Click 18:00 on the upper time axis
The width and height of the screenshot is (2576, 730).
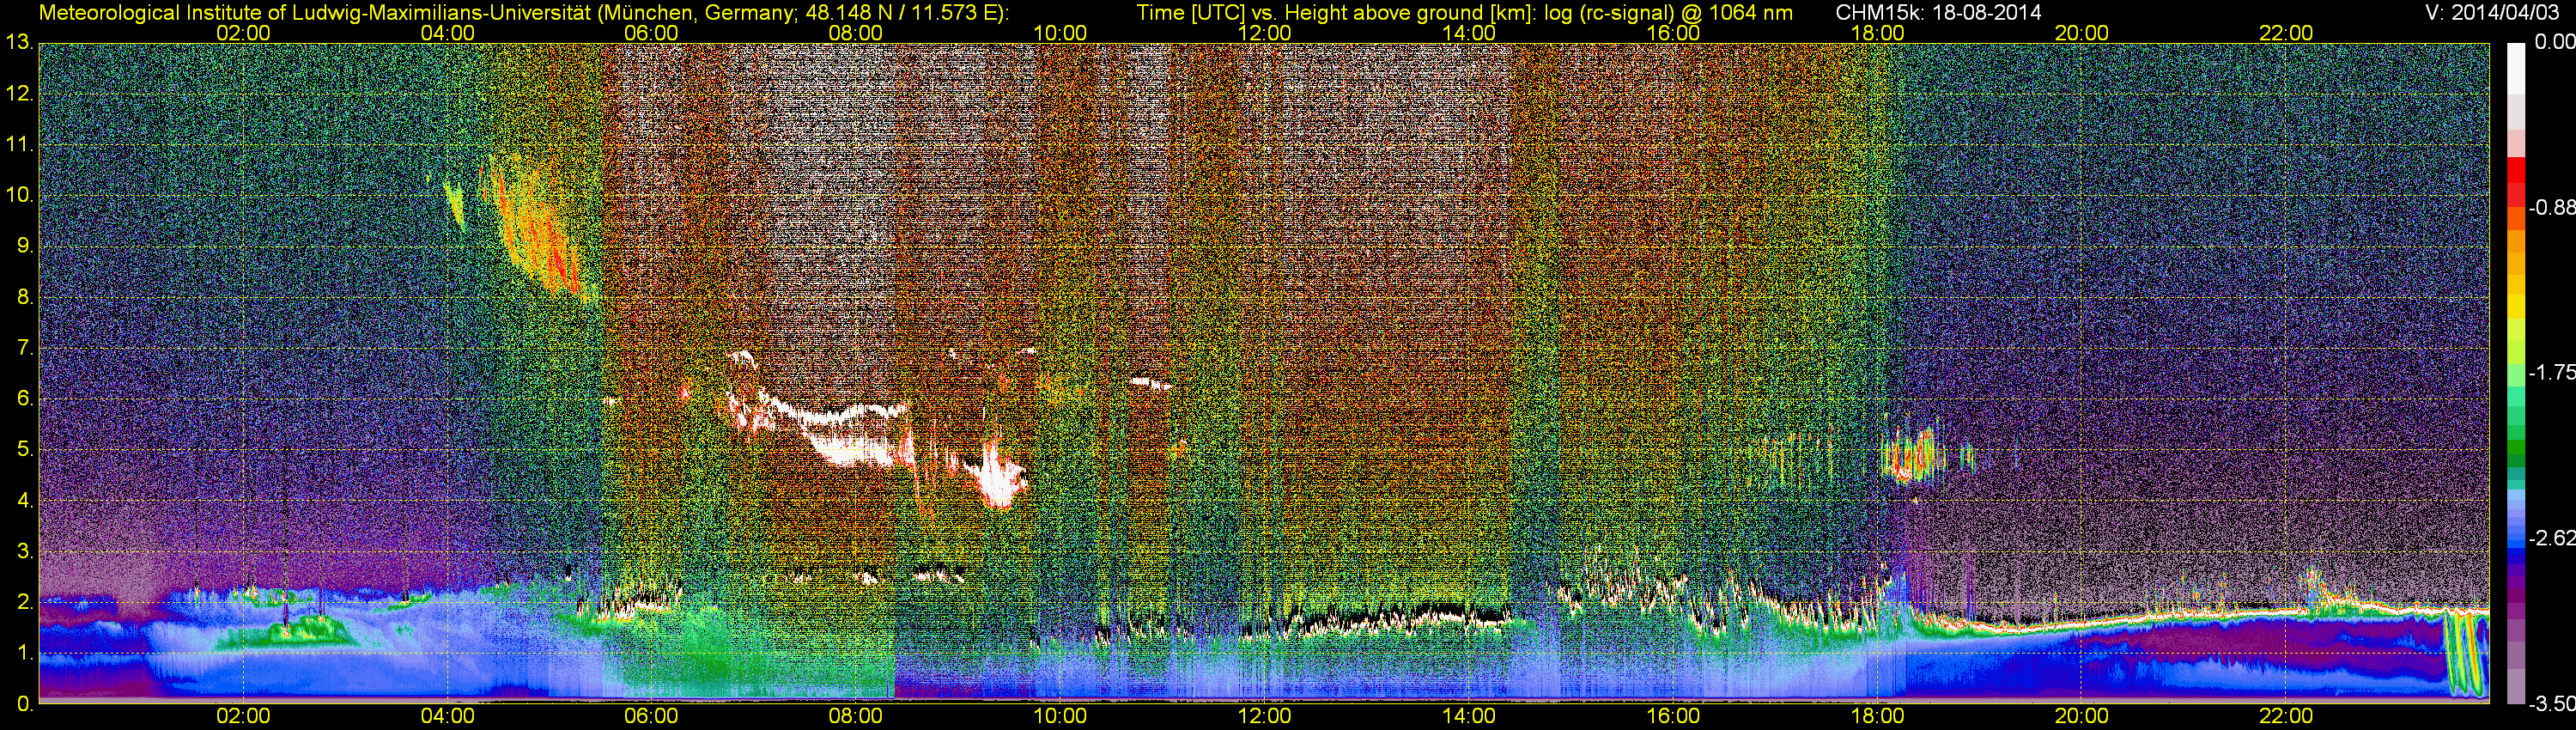point(1877,33)
